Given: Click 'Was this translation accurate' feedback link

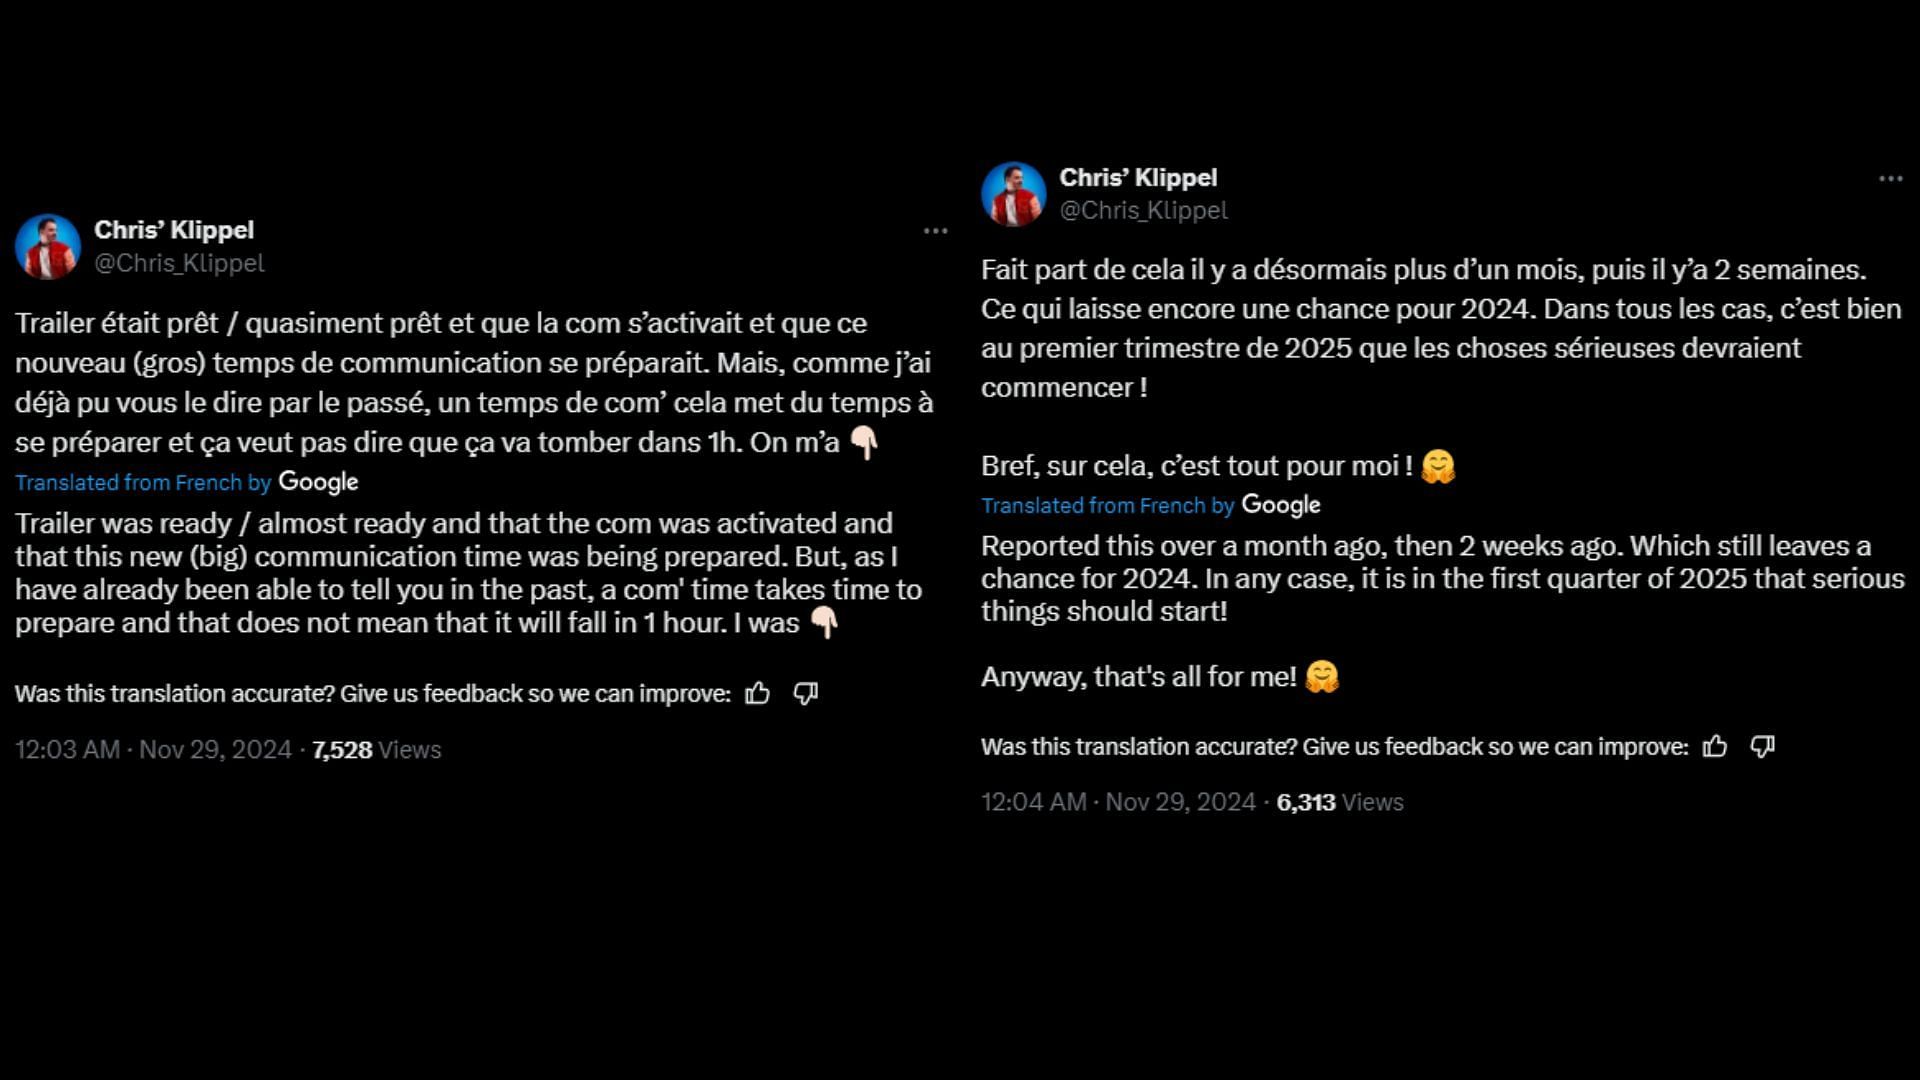Looking at the screenshot, I should tap(371, 692).
